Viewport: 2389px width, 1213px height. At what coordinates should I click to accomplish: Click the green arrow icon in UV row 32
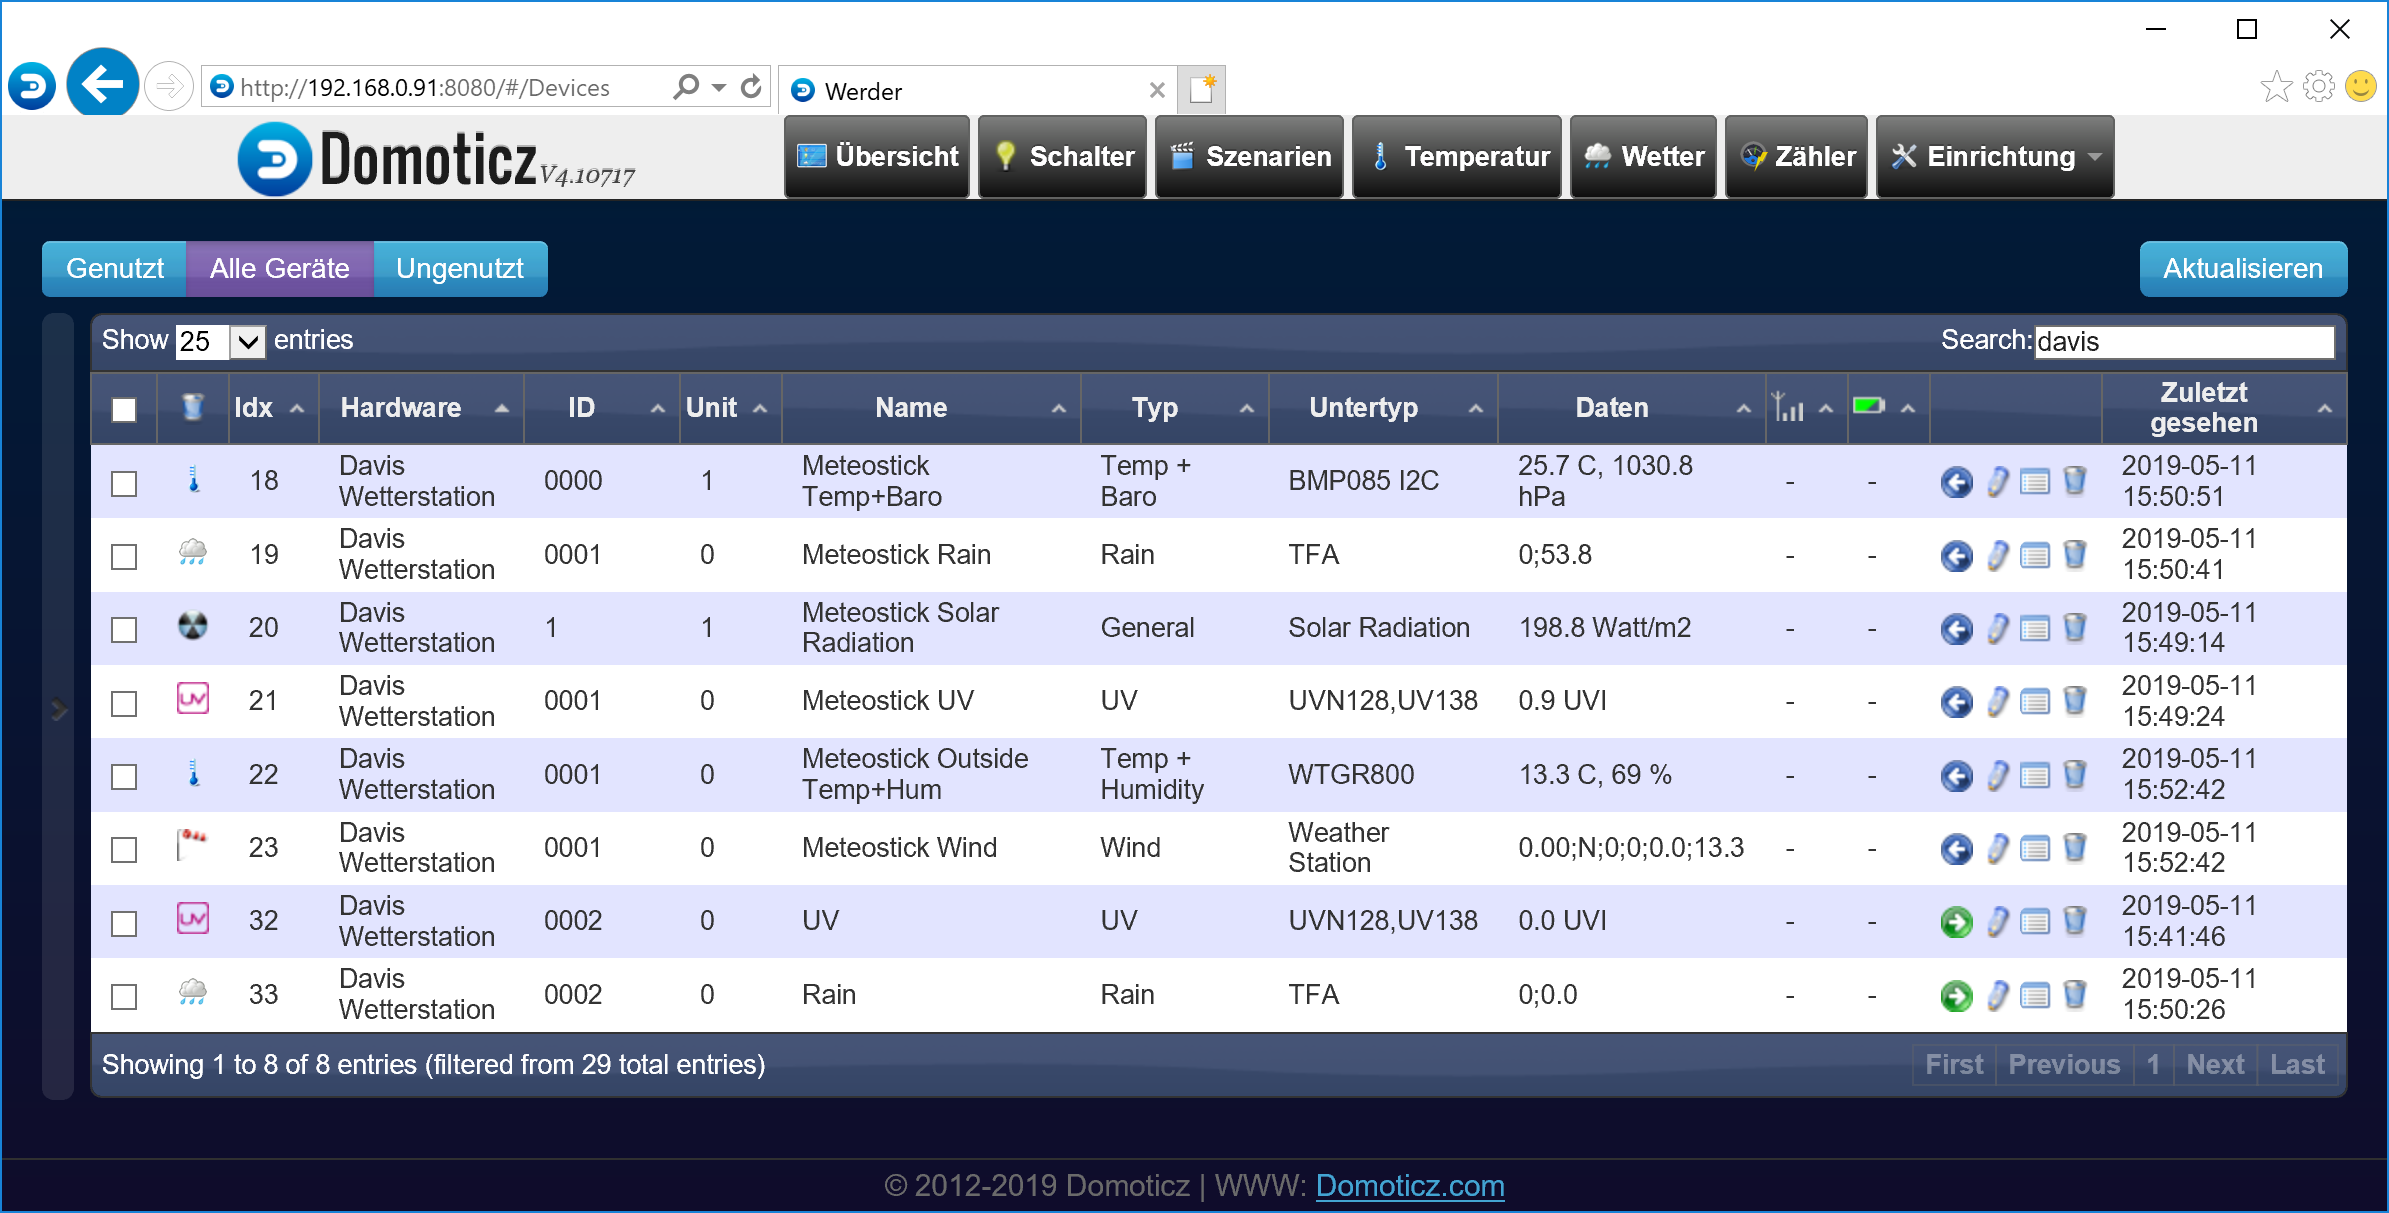1956,922
